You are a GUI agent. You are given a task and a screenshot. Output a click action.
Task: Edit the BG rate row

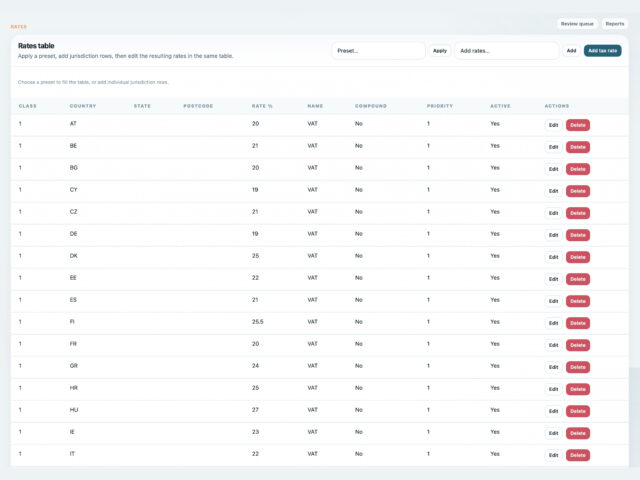[x=553, y=169]
